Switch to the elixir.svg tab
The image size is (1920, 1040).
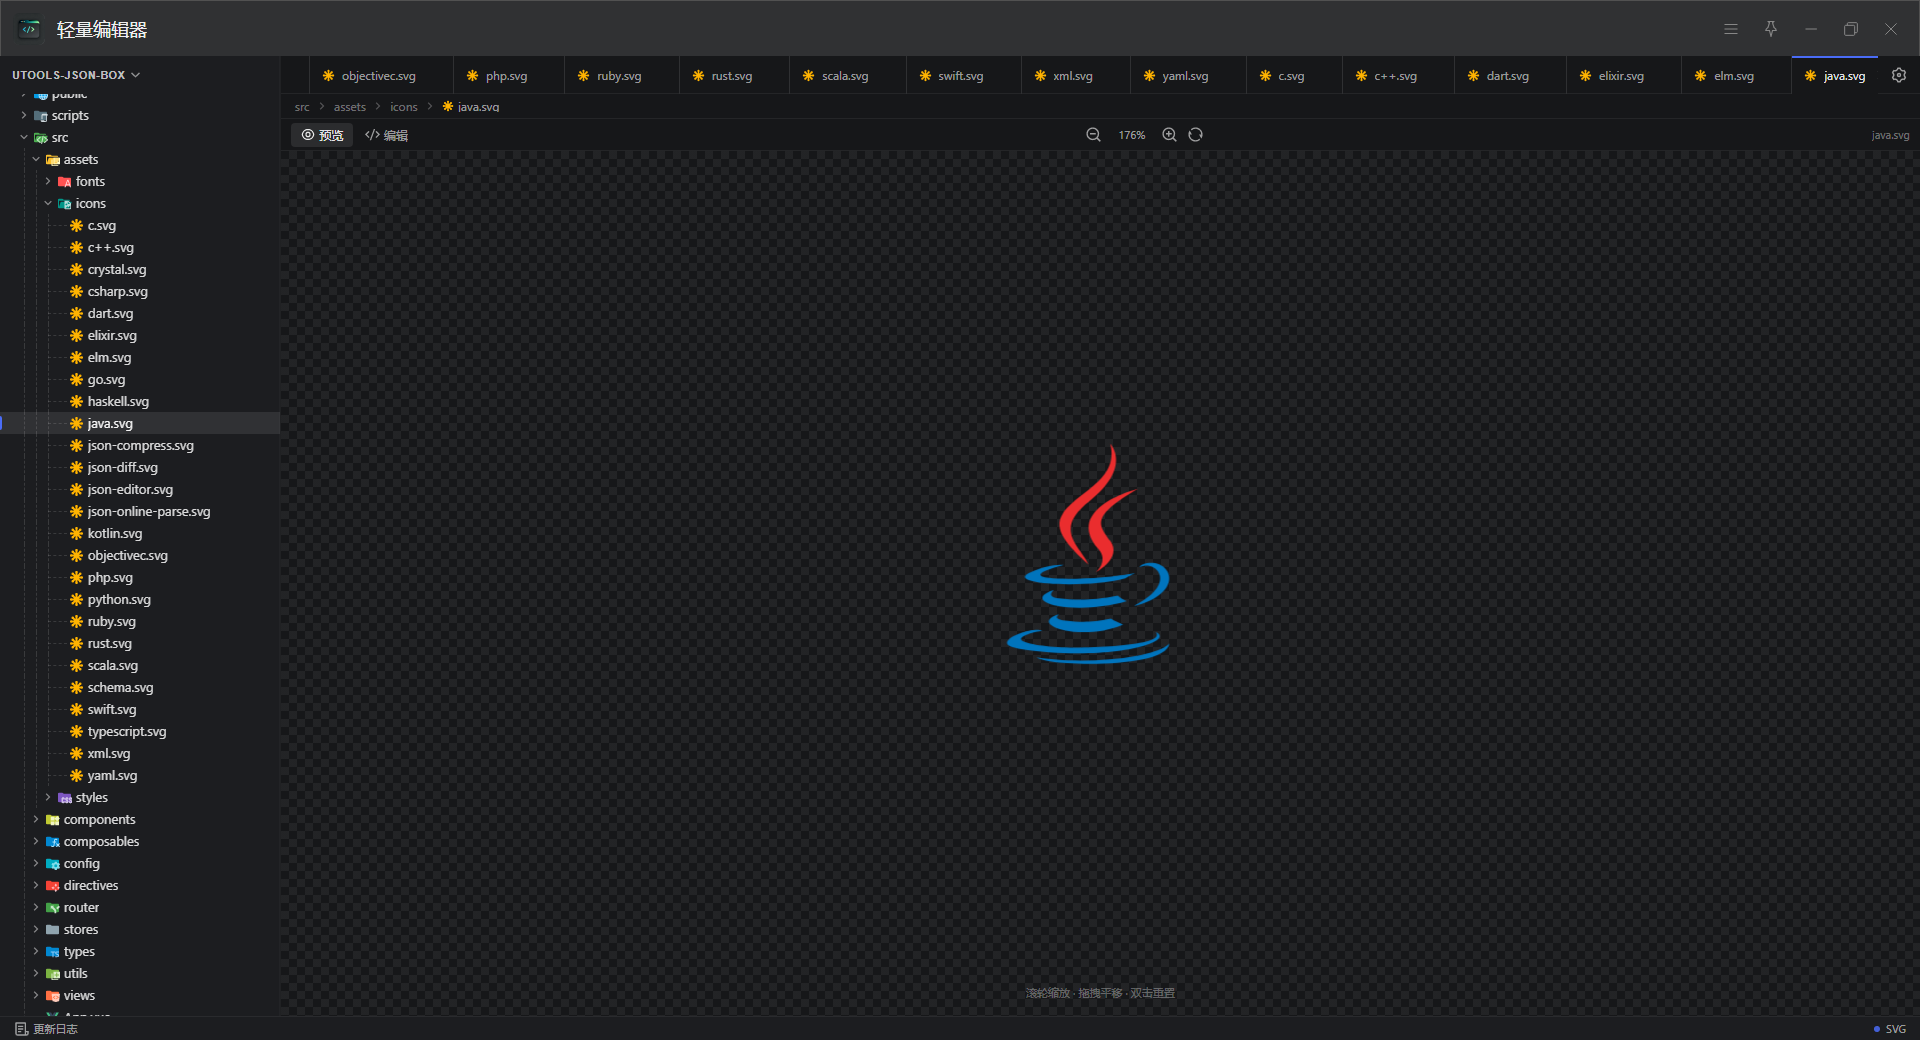[x=1622, y=76]
